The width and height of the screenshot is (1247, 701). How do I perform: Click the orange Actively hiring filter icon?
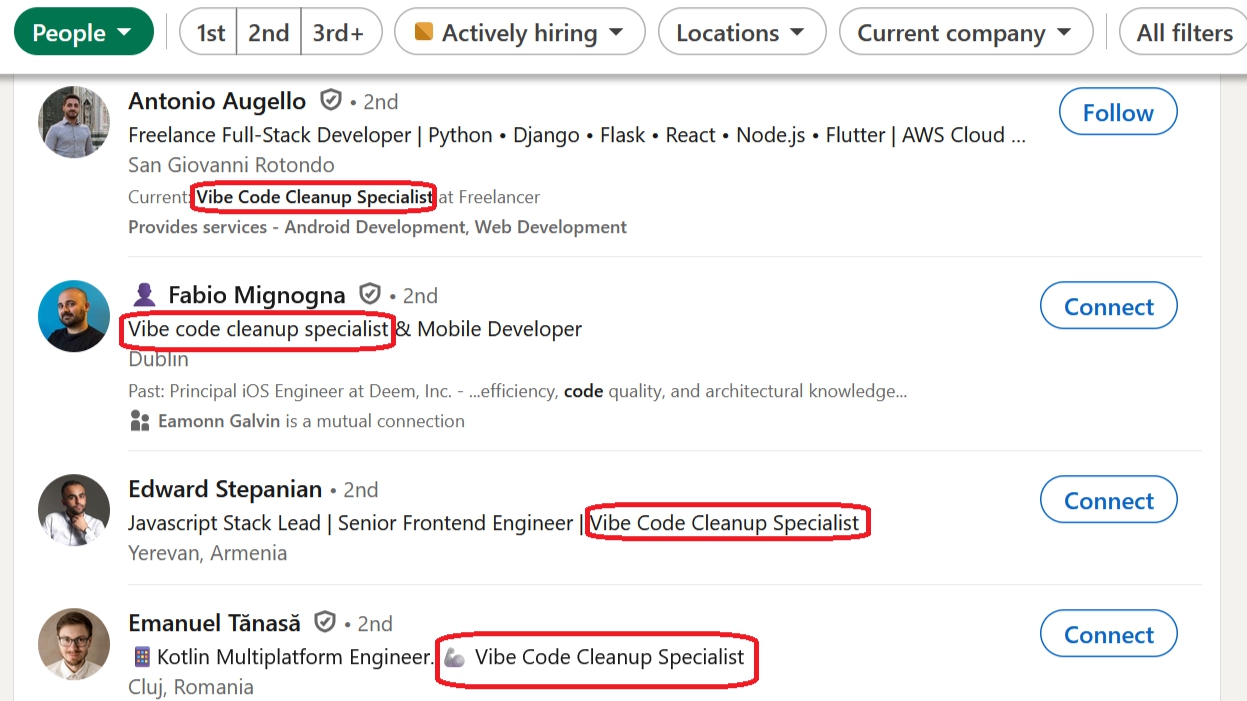coord(424,32)
